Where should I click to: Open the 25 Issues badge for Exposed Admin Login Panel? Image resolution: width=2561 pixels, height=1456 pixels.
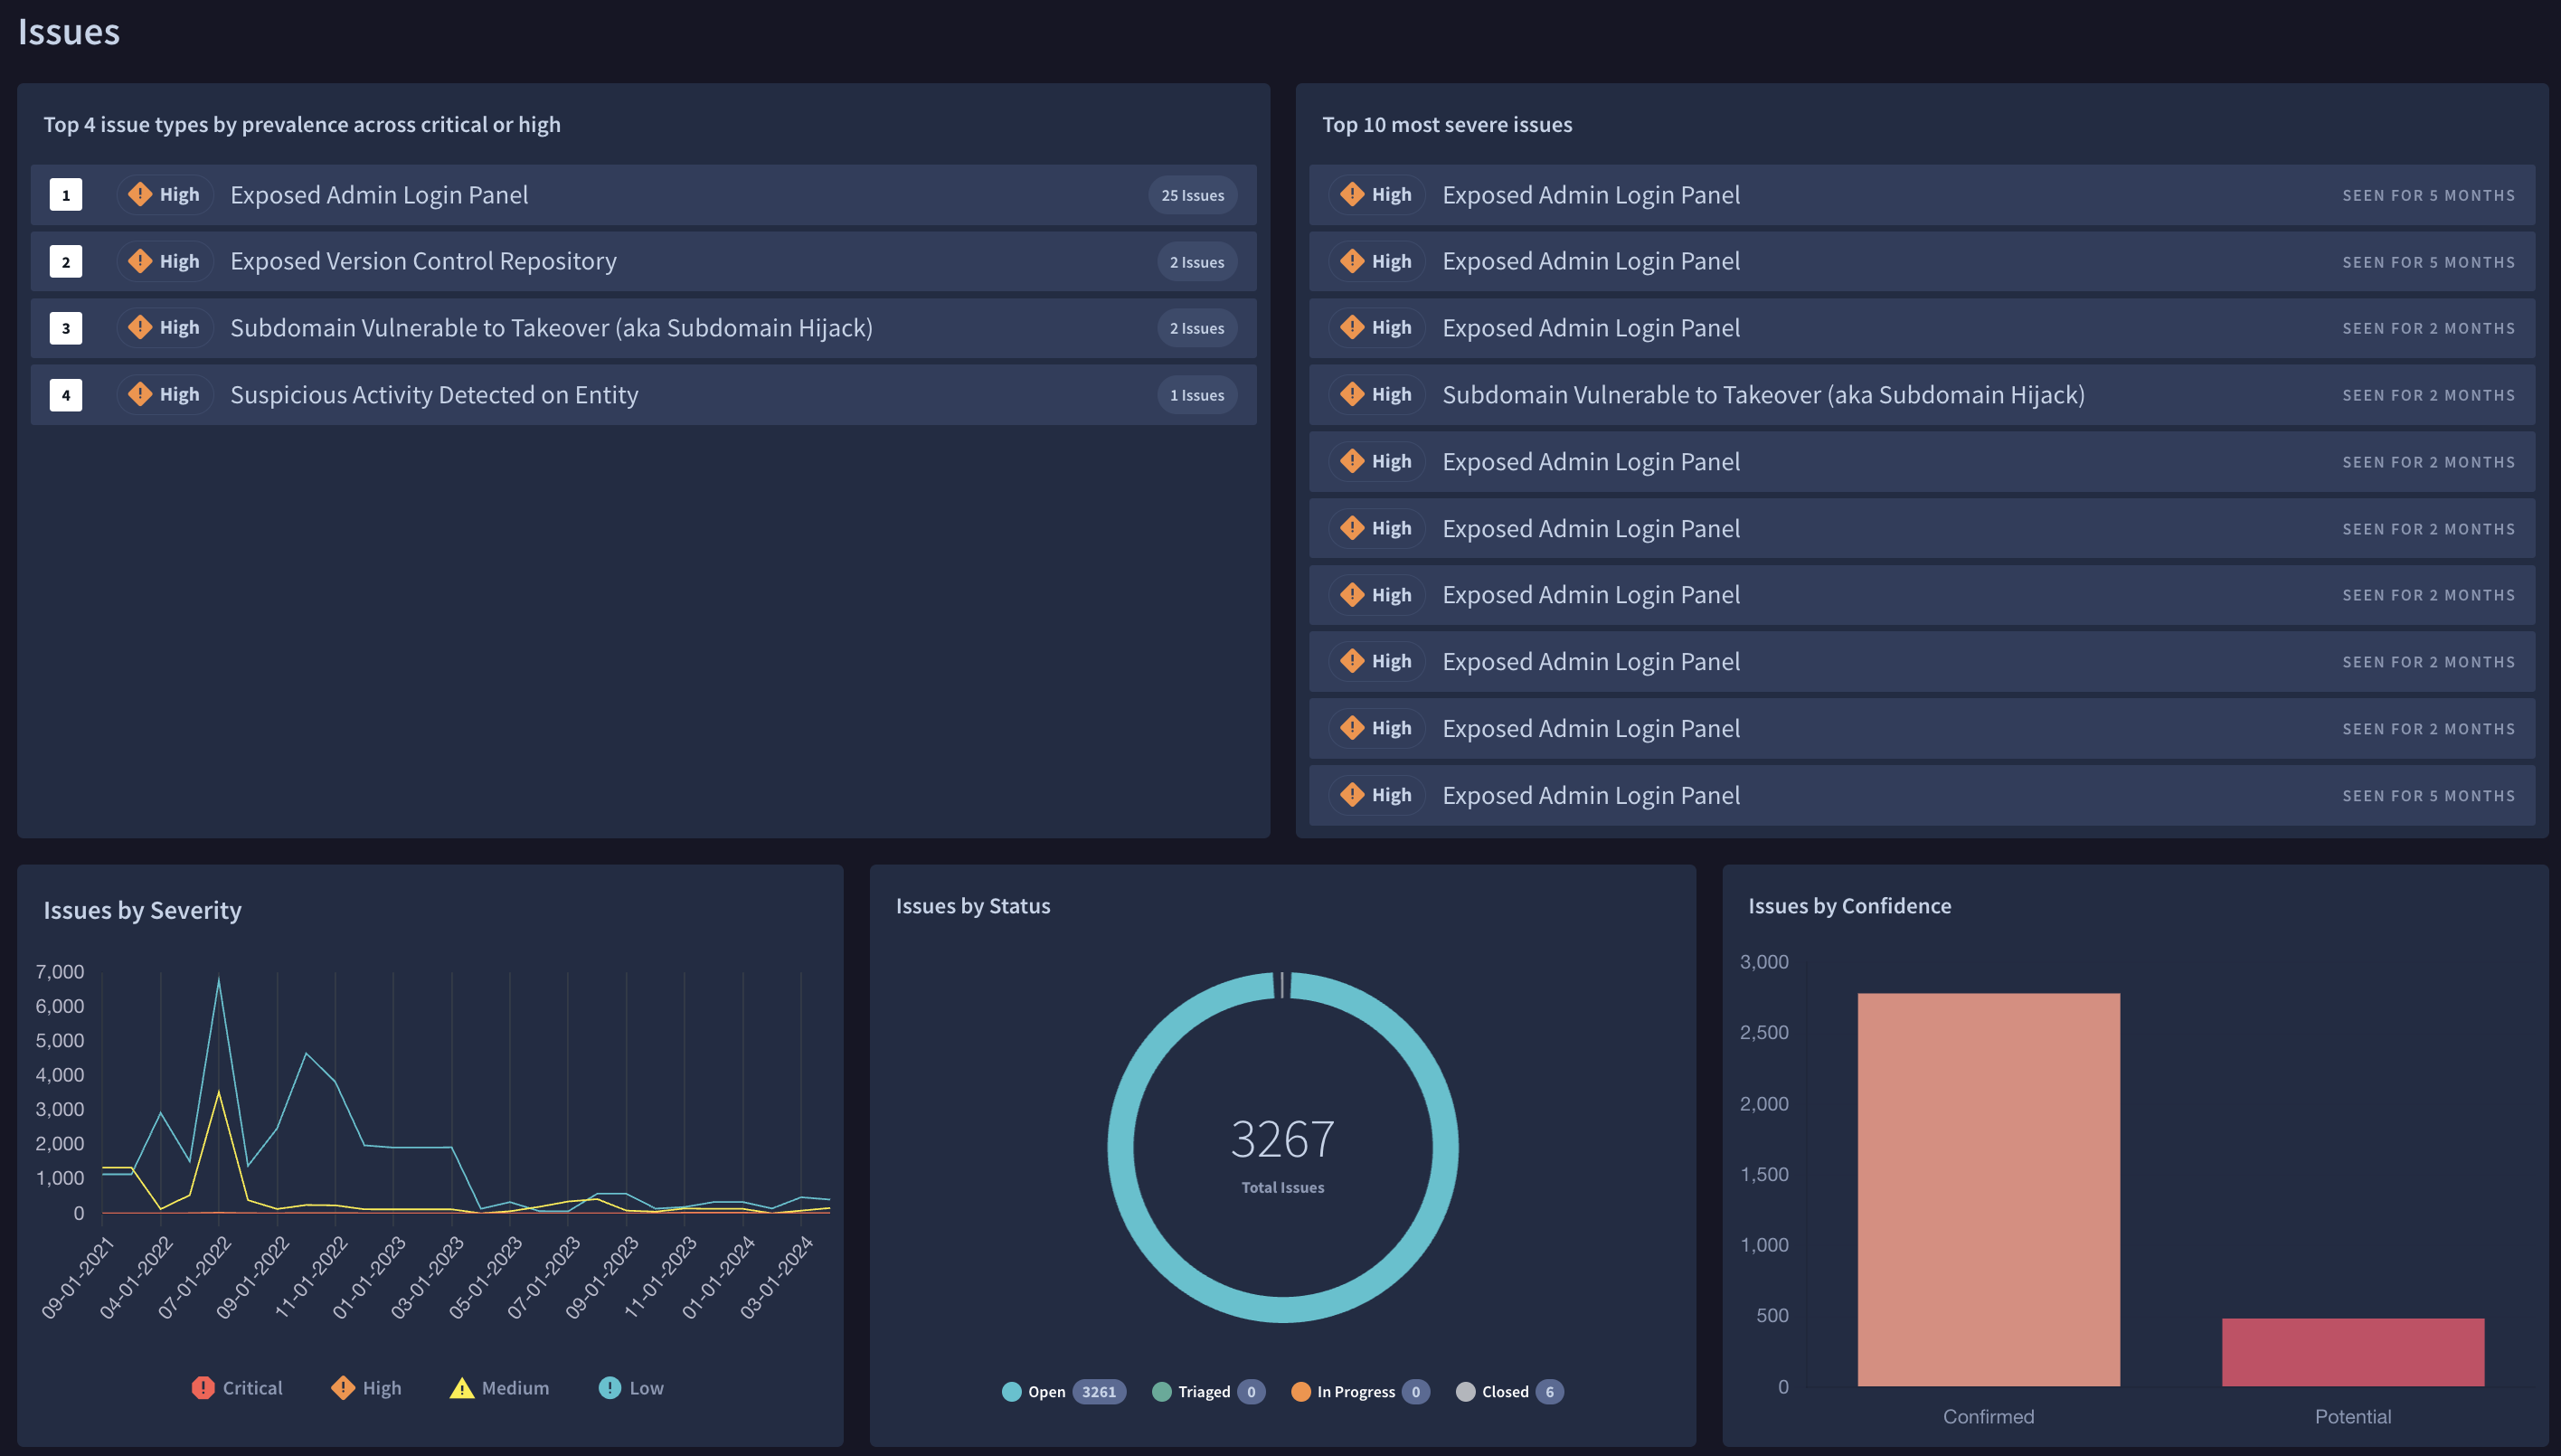pos(1192,195)
